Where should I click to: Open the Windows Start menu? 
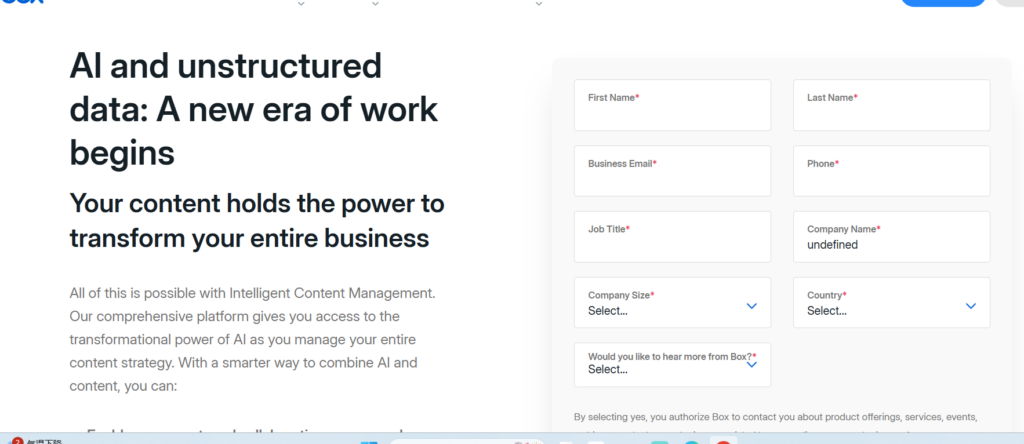369,441
